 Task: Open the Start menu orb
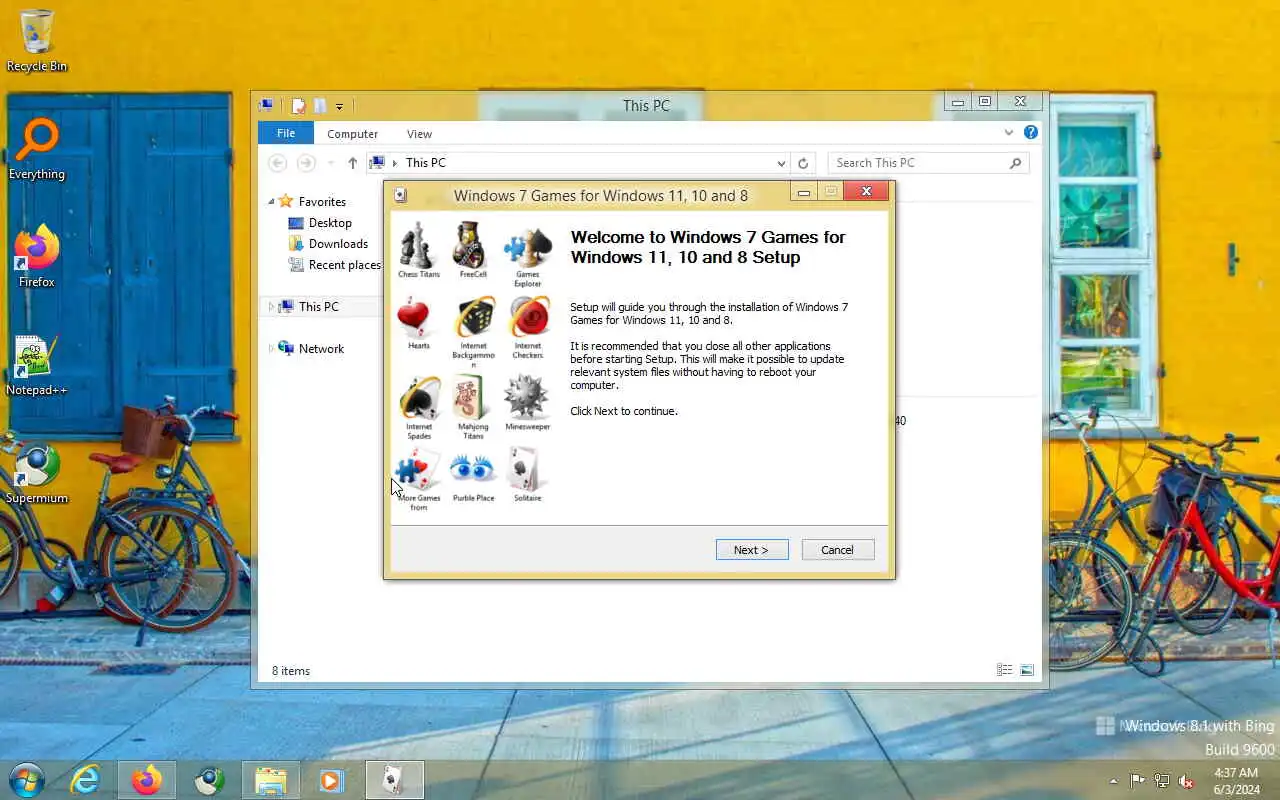pyautogui.click(x=27, y=780)
